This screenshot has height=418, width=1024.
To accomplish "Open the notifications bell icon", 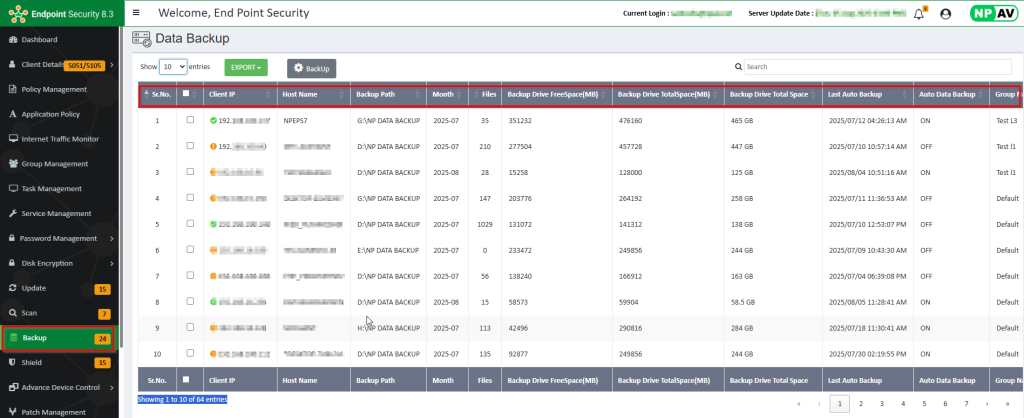I will pyautogui.click(x=919, y=14).
